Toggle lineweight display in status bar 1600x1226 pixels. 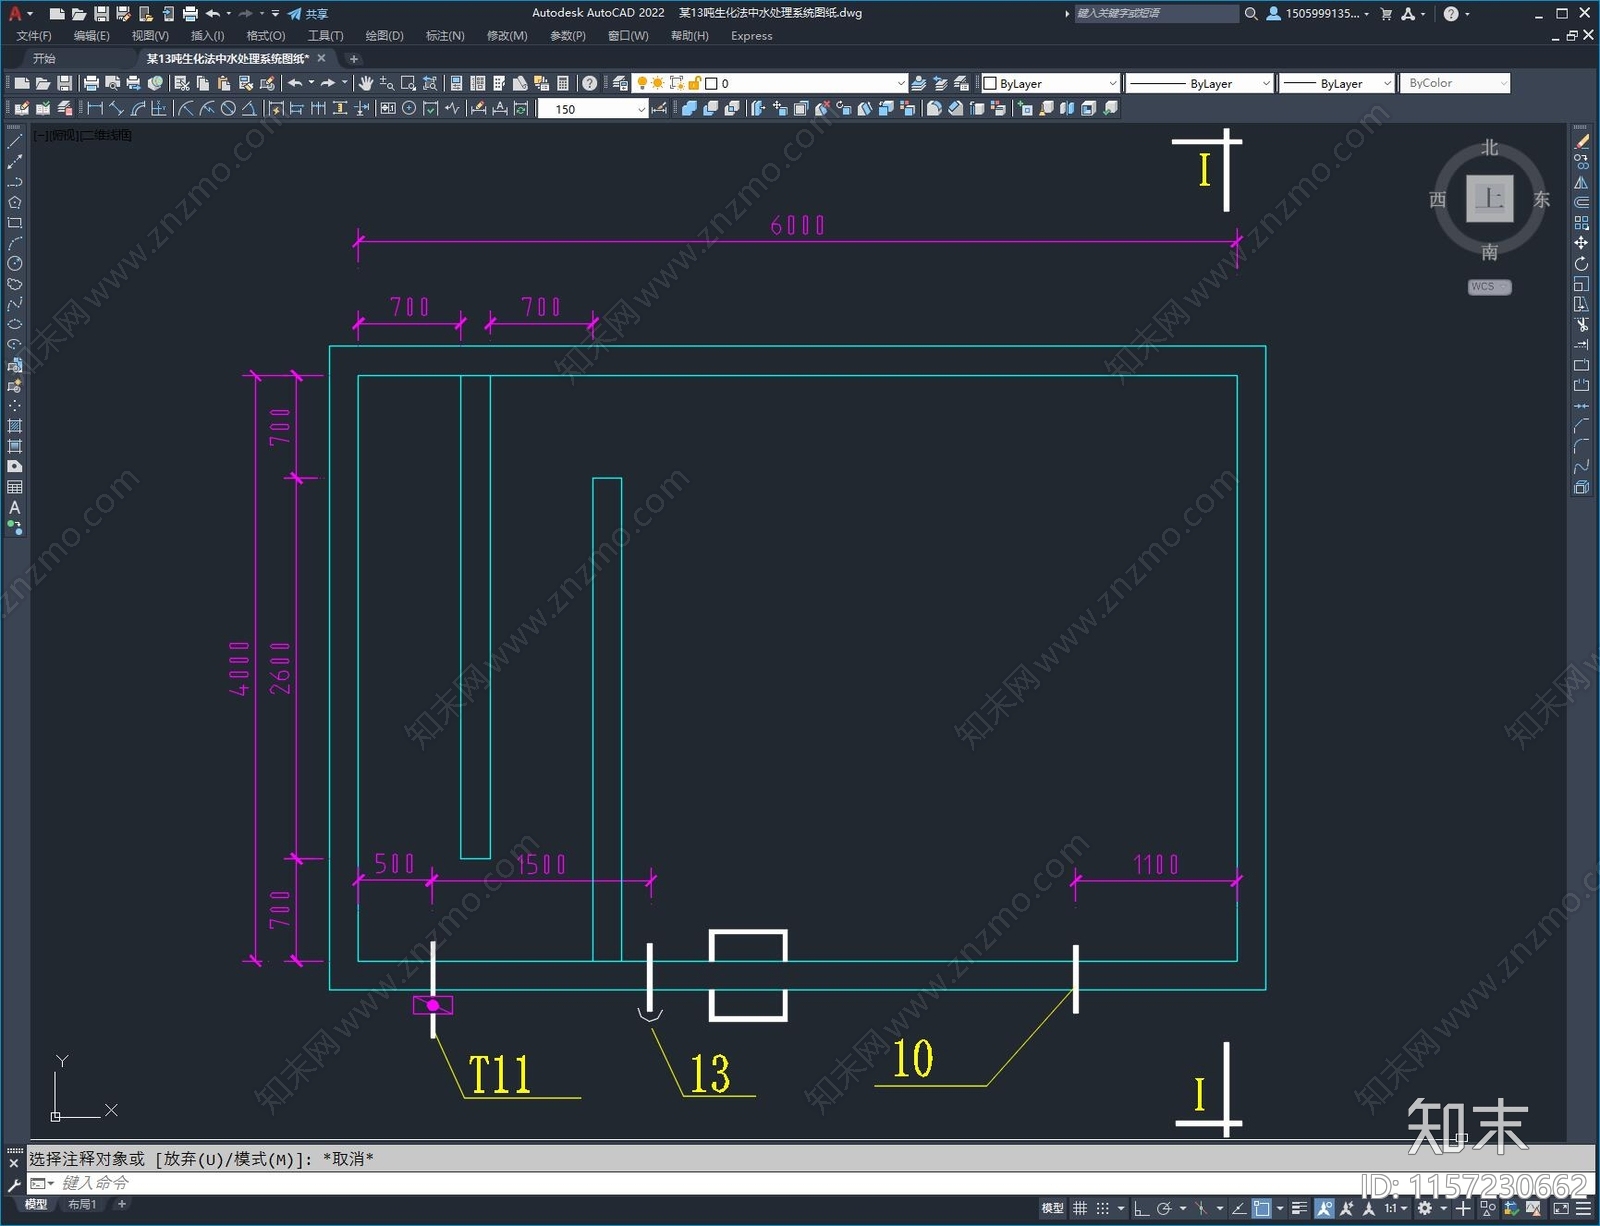1300,1209
